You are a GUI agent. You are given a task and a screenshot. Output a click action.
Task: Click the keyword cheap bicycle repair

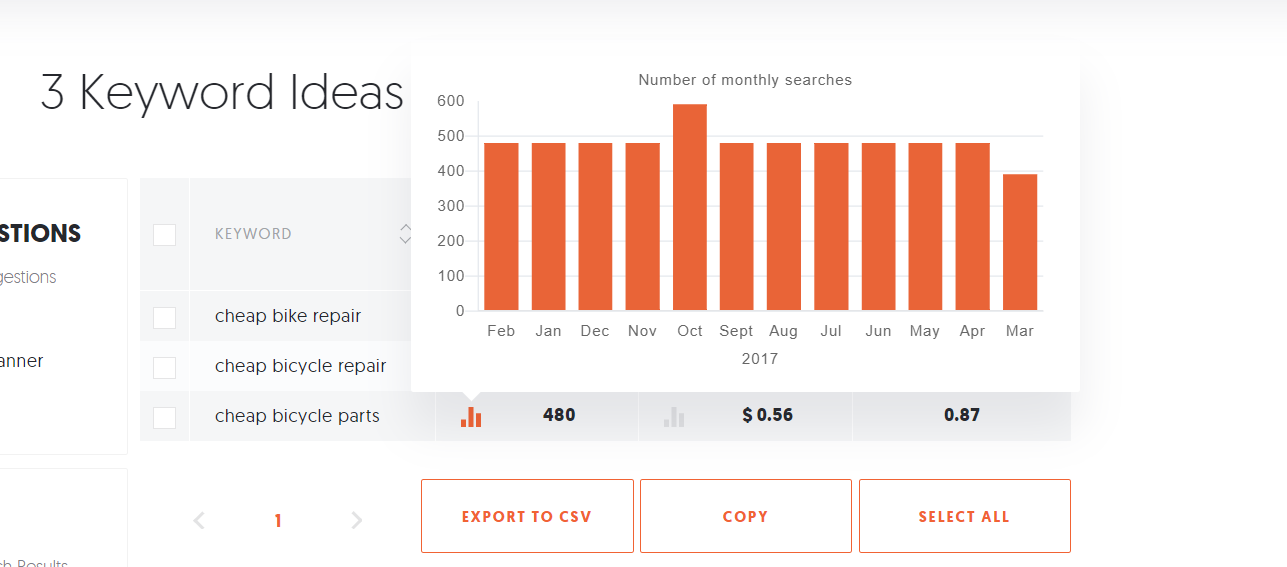pos(301,366)
